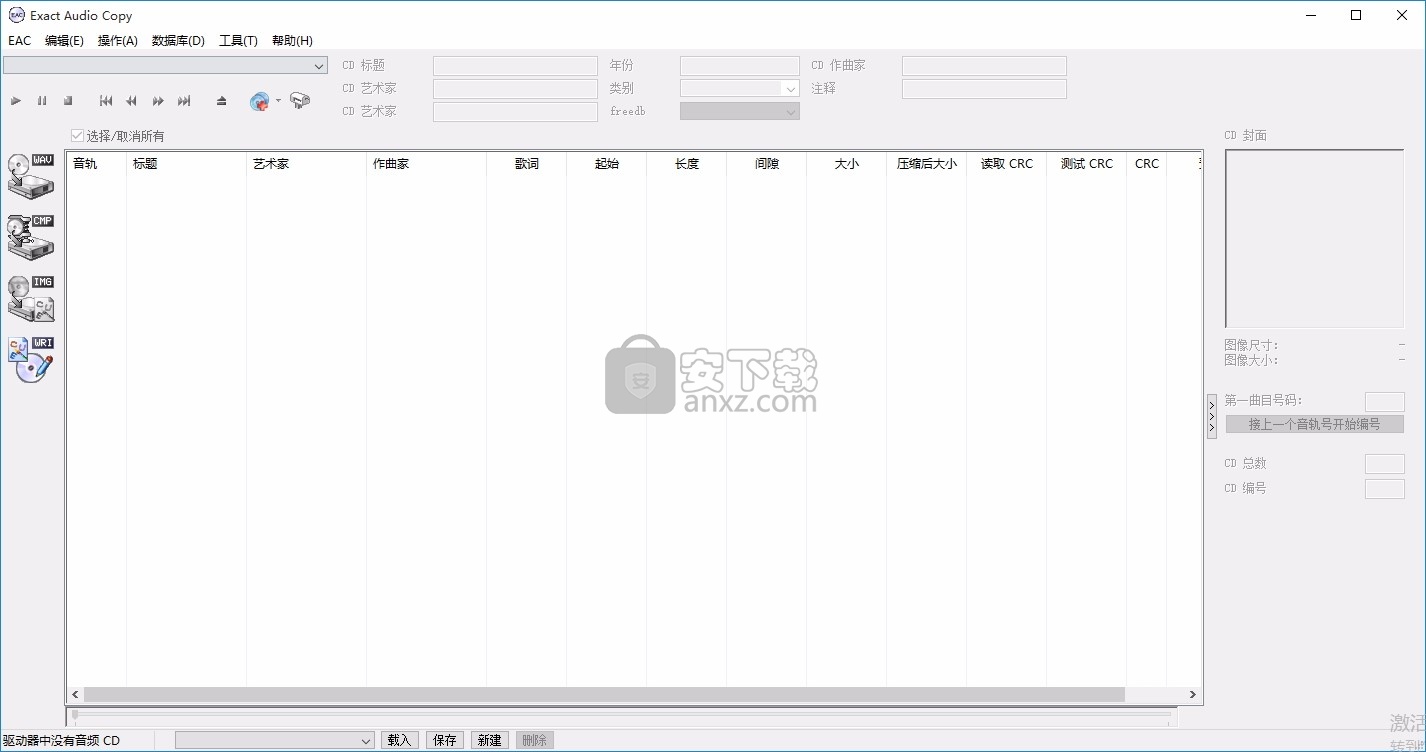Open the freedb CD info lookup icon
This screenshot has height=752, width=1426.
tap(260, 101)
